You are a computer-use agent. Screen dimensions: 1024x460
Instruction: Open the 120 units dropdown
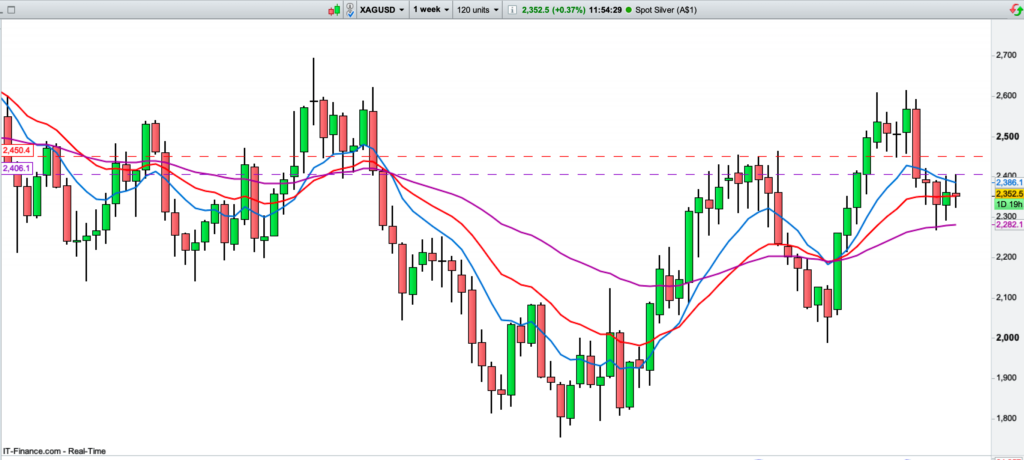coord(478,9)
